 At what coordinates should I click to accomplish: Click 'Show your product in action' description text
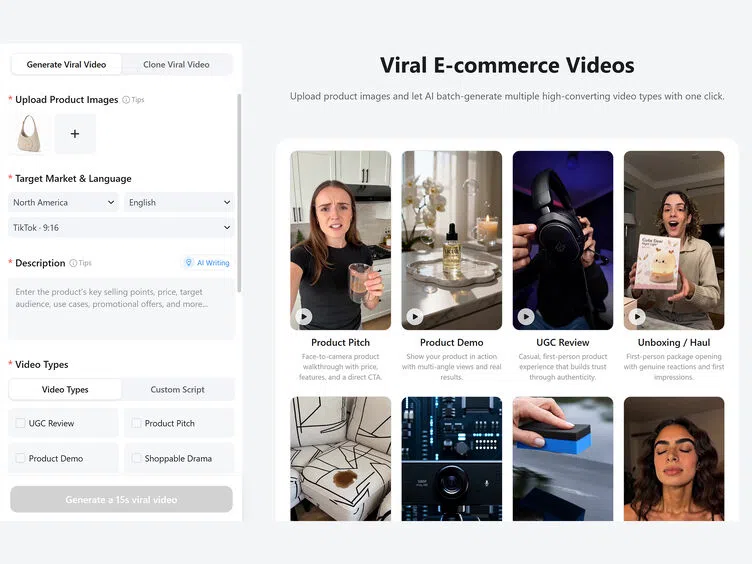point(452,367)
